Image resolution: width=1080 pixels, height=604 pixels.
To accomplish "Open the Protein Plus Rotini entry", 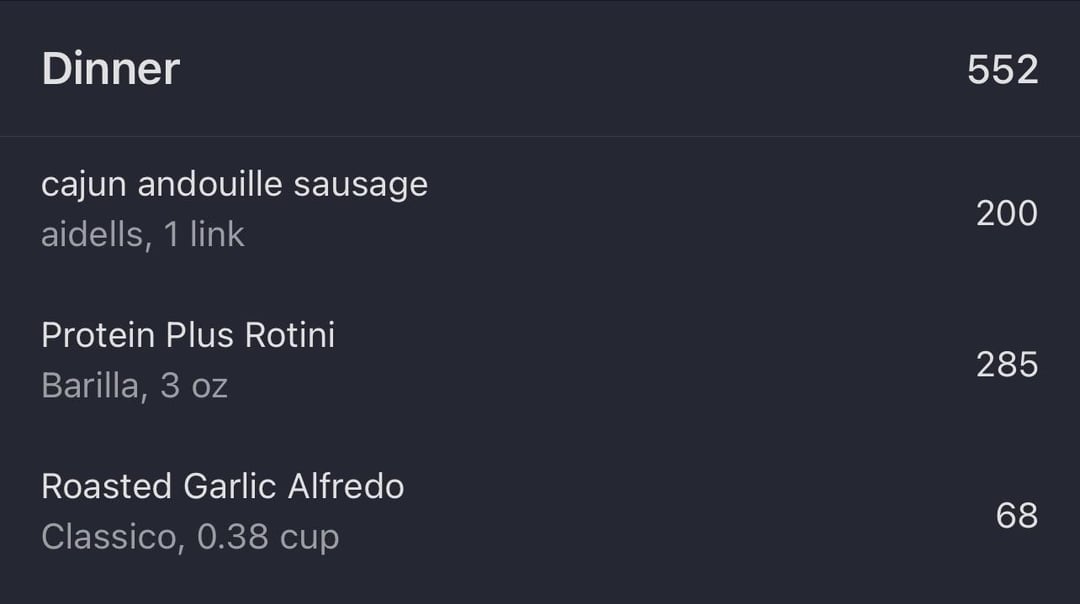I will point(540,362).
